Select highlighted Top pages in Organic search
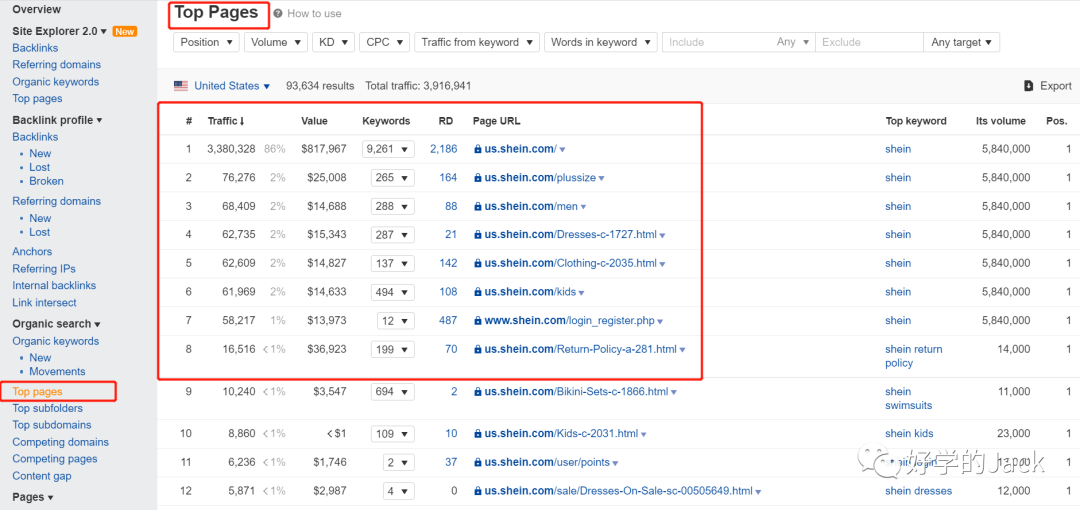Viewport: 1080px width, 510px height. (37, 391)
